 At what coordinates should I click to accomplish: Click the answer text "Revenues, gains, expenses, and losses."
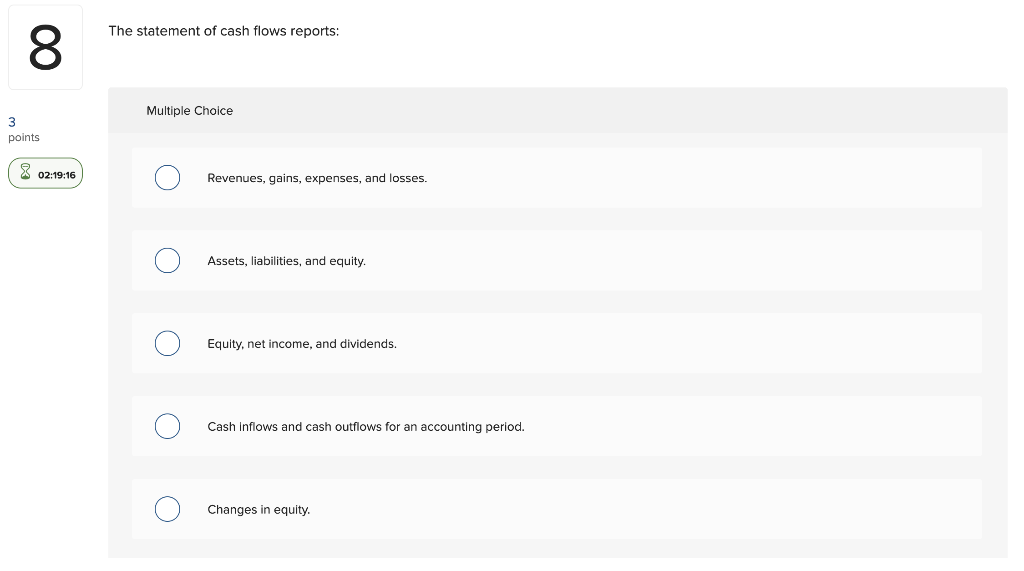point(317,178)
